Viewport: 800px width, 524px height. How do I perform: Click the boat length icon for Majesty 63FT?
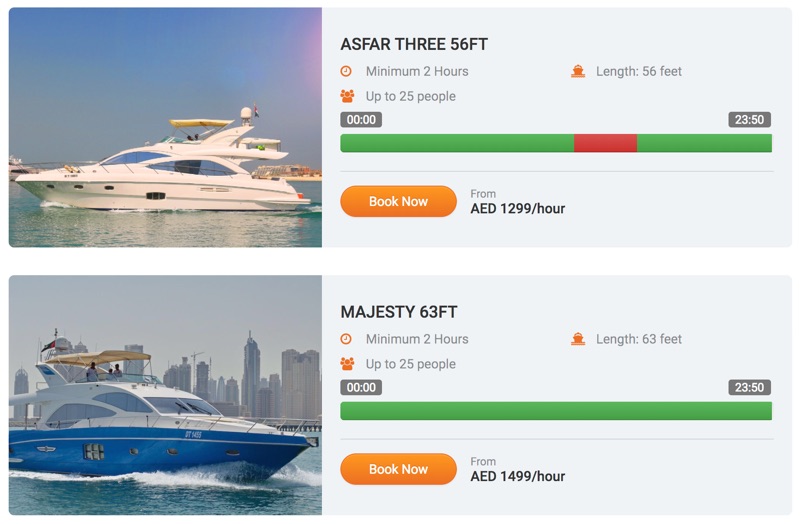578,339
